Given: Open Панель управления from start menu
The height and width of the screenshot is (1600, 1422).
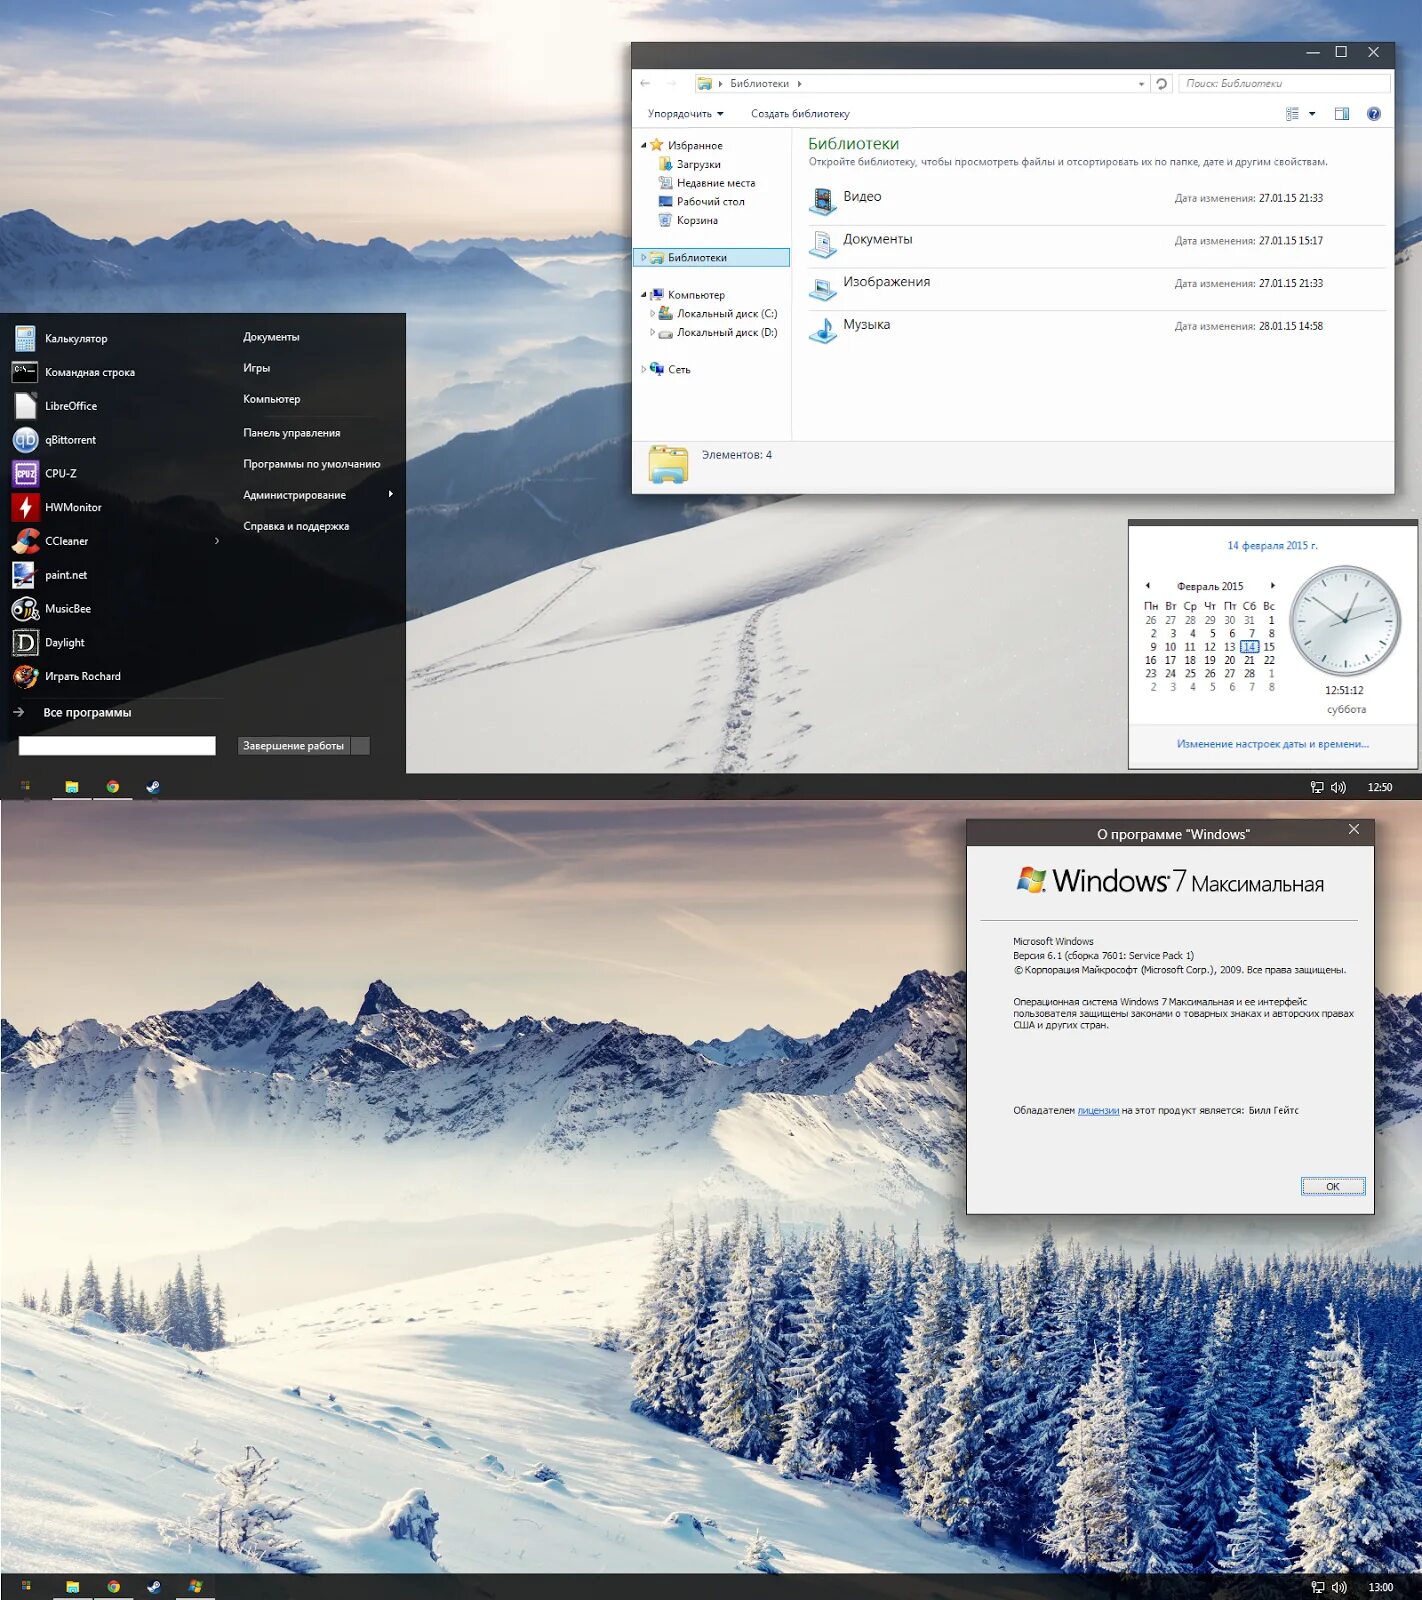Looking at the screenshot, I should 291,433.
